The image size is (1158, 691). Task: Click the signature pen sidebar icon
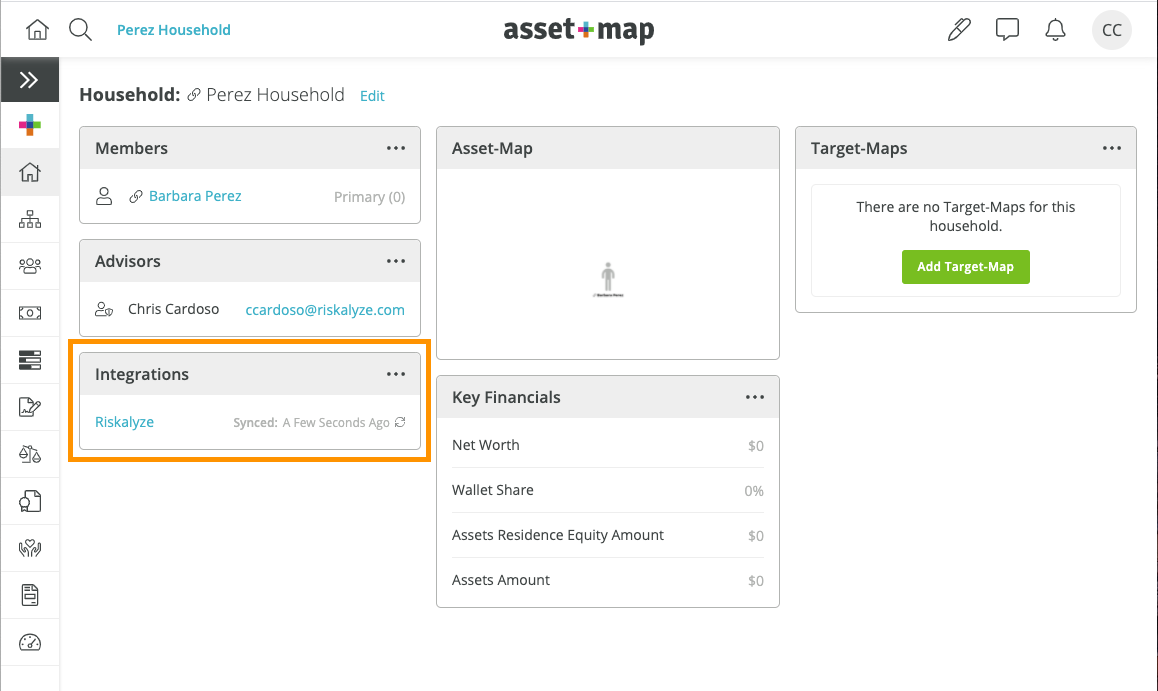click(30, 407)
